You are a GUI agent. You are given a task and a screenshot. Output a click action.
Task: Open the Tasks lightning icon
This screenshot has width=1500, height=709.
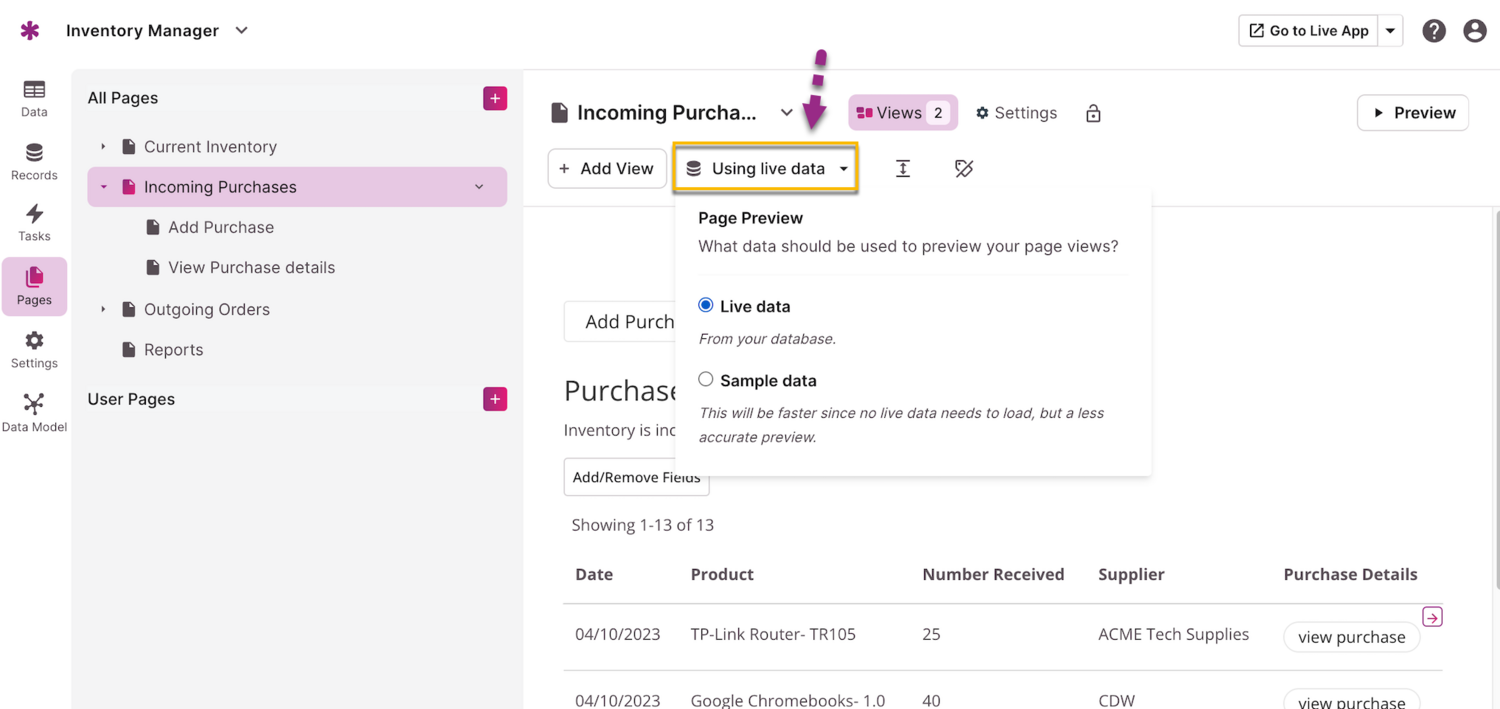click(34, 222)
